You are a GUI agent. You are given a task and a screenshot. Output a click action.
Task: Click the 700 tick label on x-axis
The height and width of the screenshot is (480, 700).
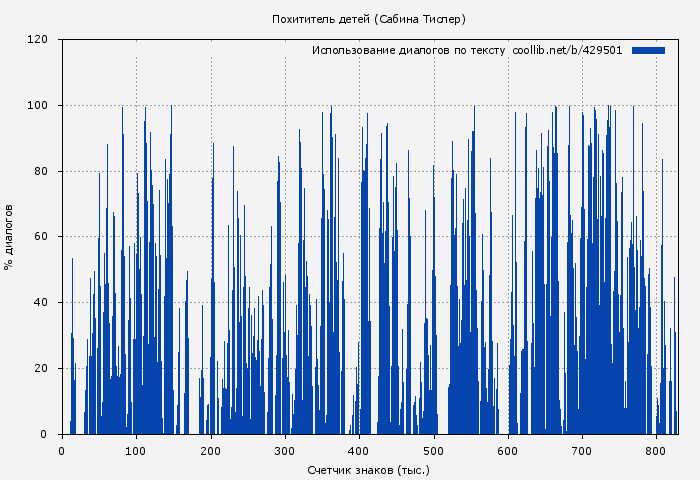pyautogui.click(x=582, y=450)
